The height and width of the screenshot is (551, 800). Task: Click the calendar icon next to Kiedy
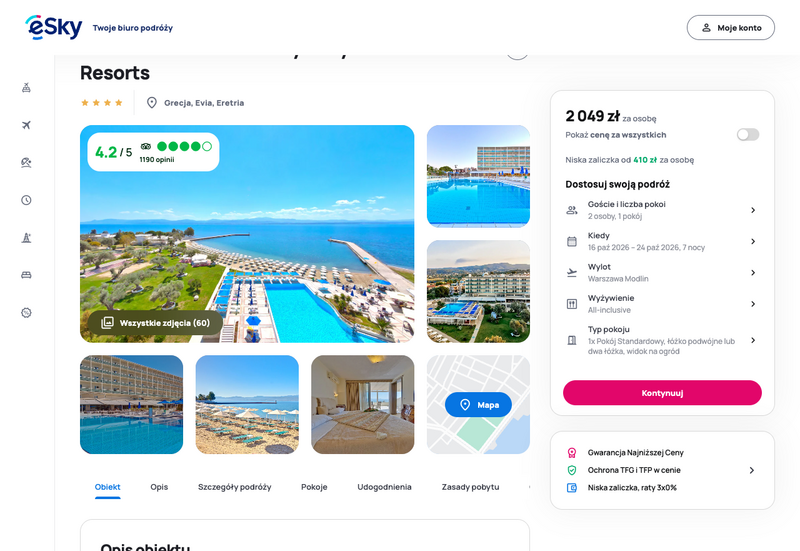572,241
